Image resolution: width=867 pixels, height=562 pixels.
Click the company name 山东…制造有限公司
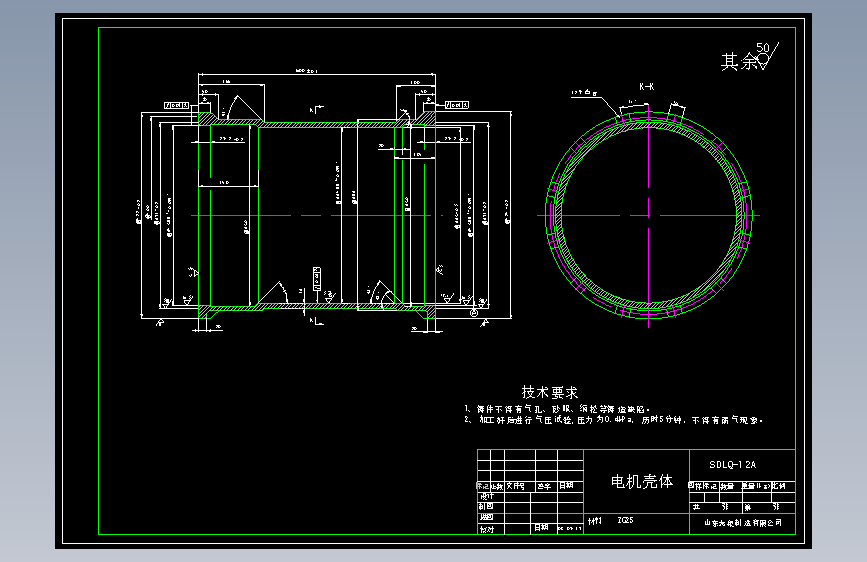point(743,523)
